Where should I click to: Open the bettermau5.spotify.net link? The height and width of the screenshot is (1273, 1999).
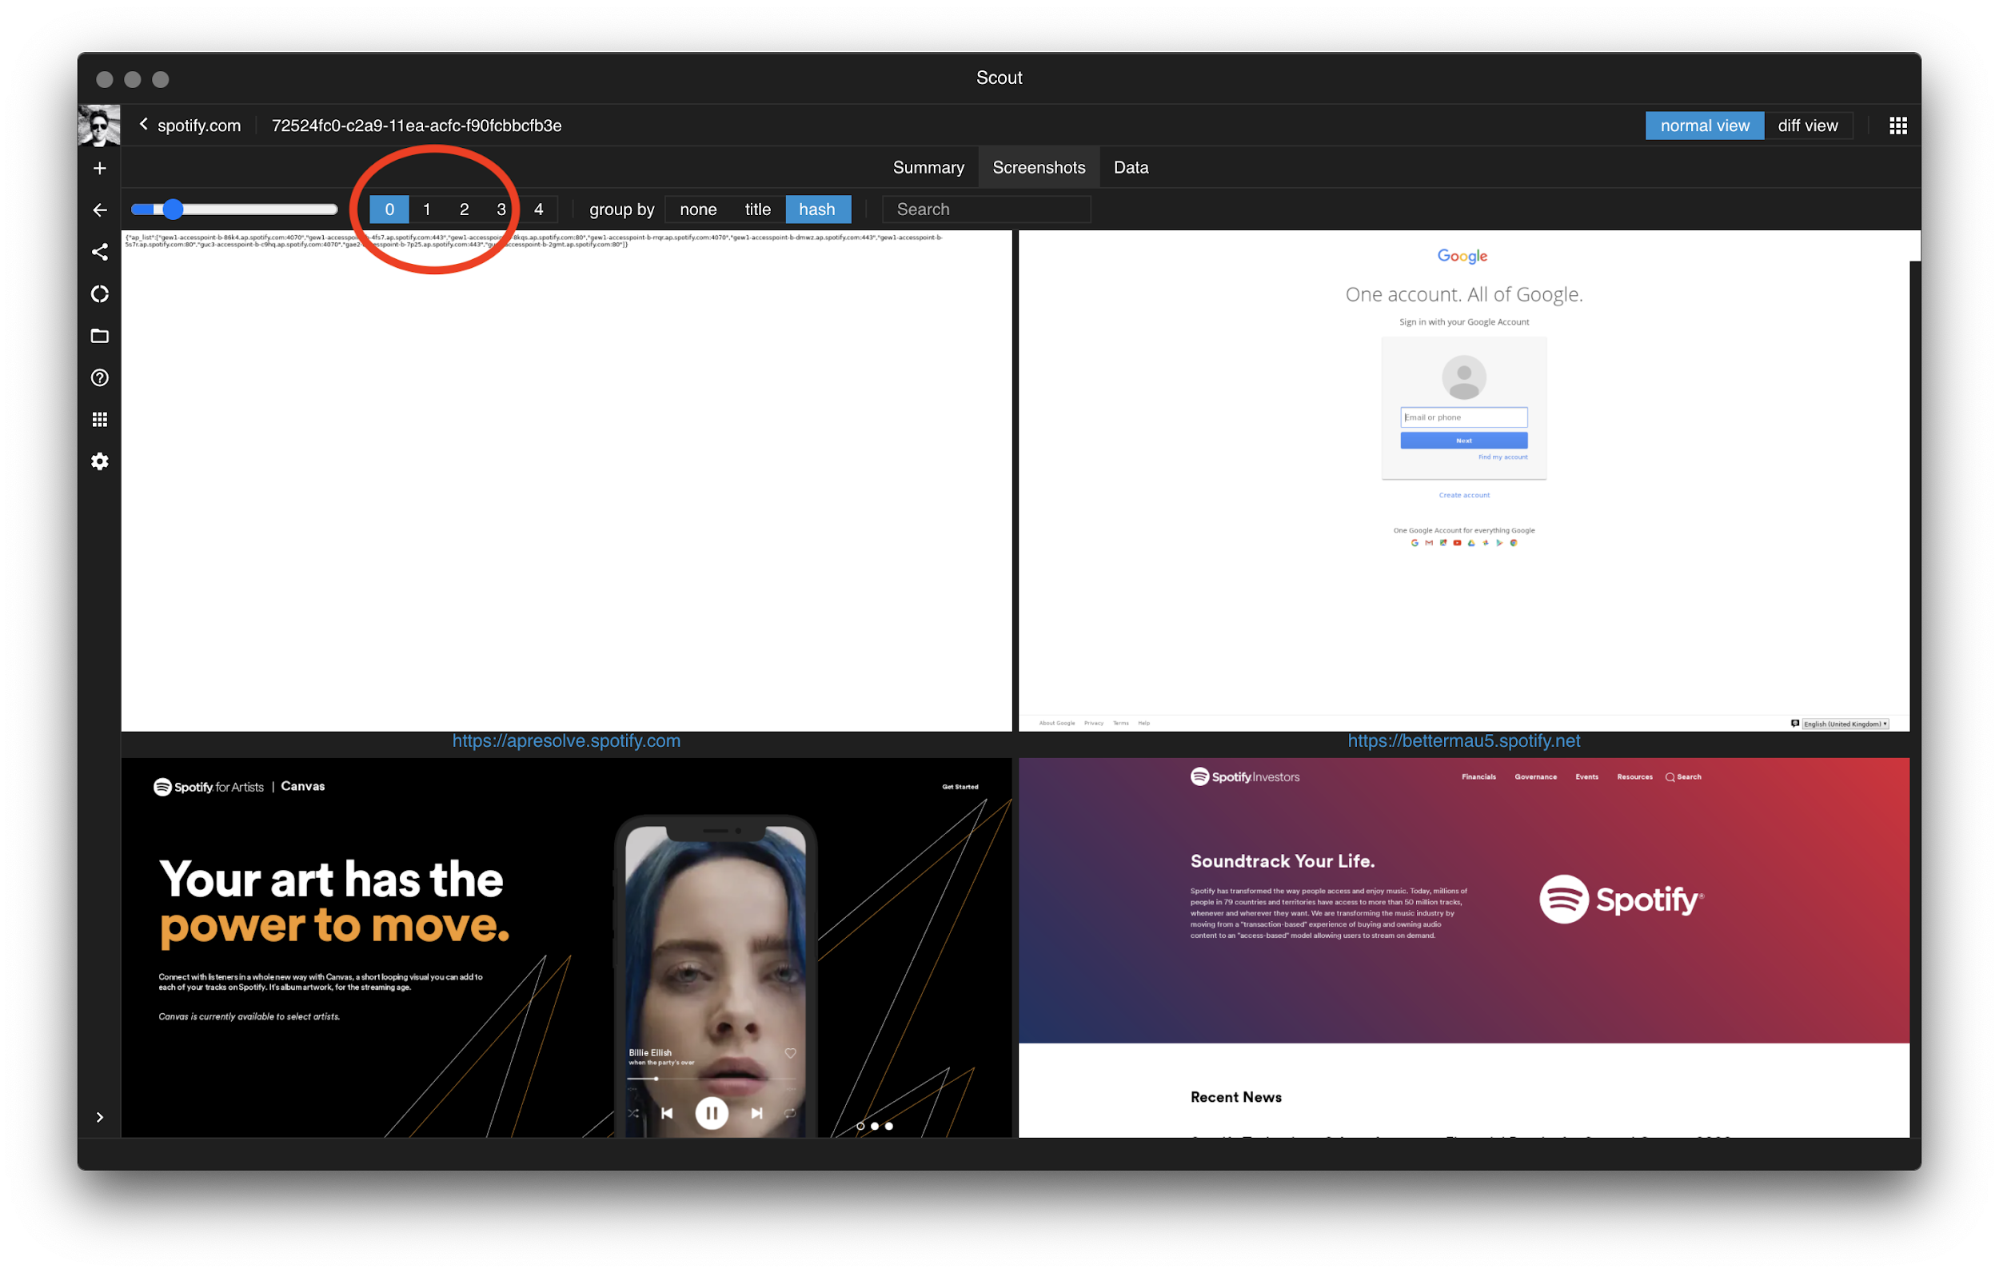(1463, 741)
